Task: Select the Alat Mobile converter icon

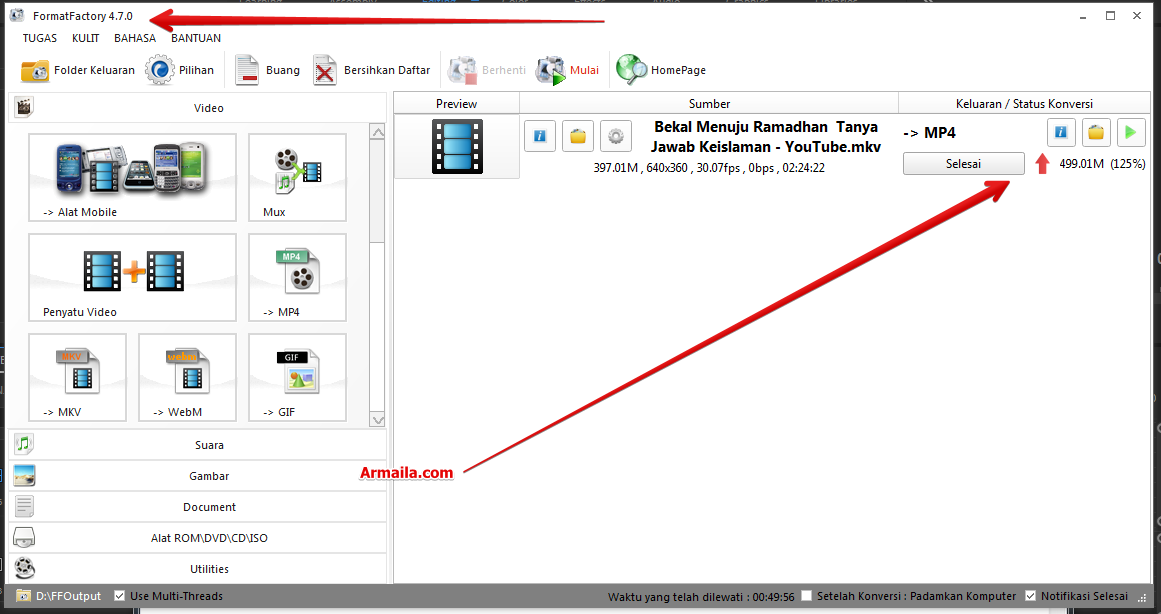Action: [133, 178]
